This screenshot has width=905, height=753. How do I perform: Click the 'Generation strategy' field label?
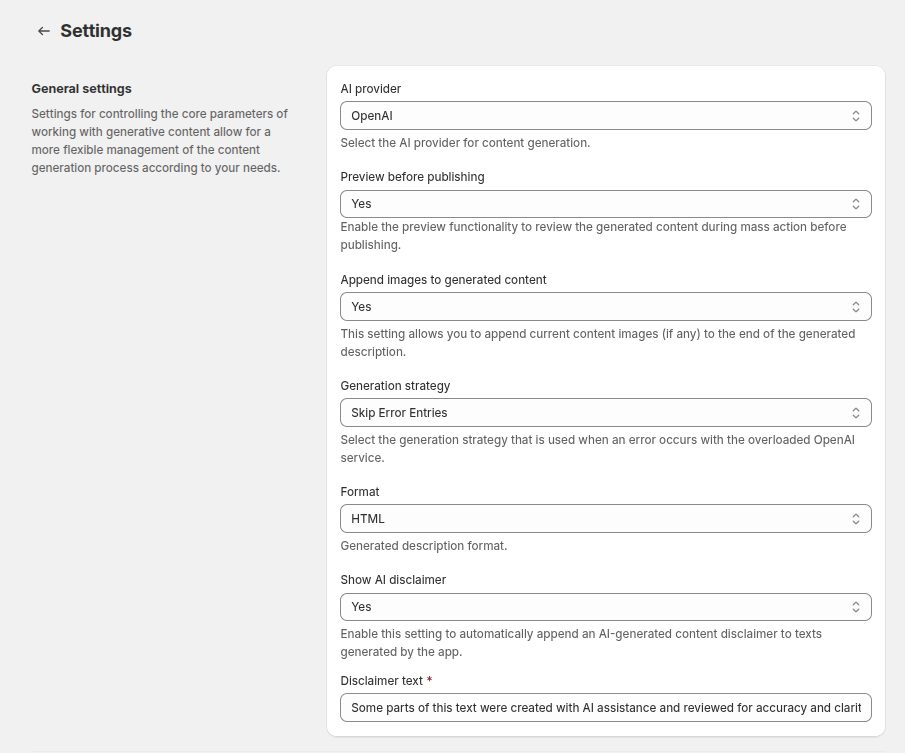point(395,386)
